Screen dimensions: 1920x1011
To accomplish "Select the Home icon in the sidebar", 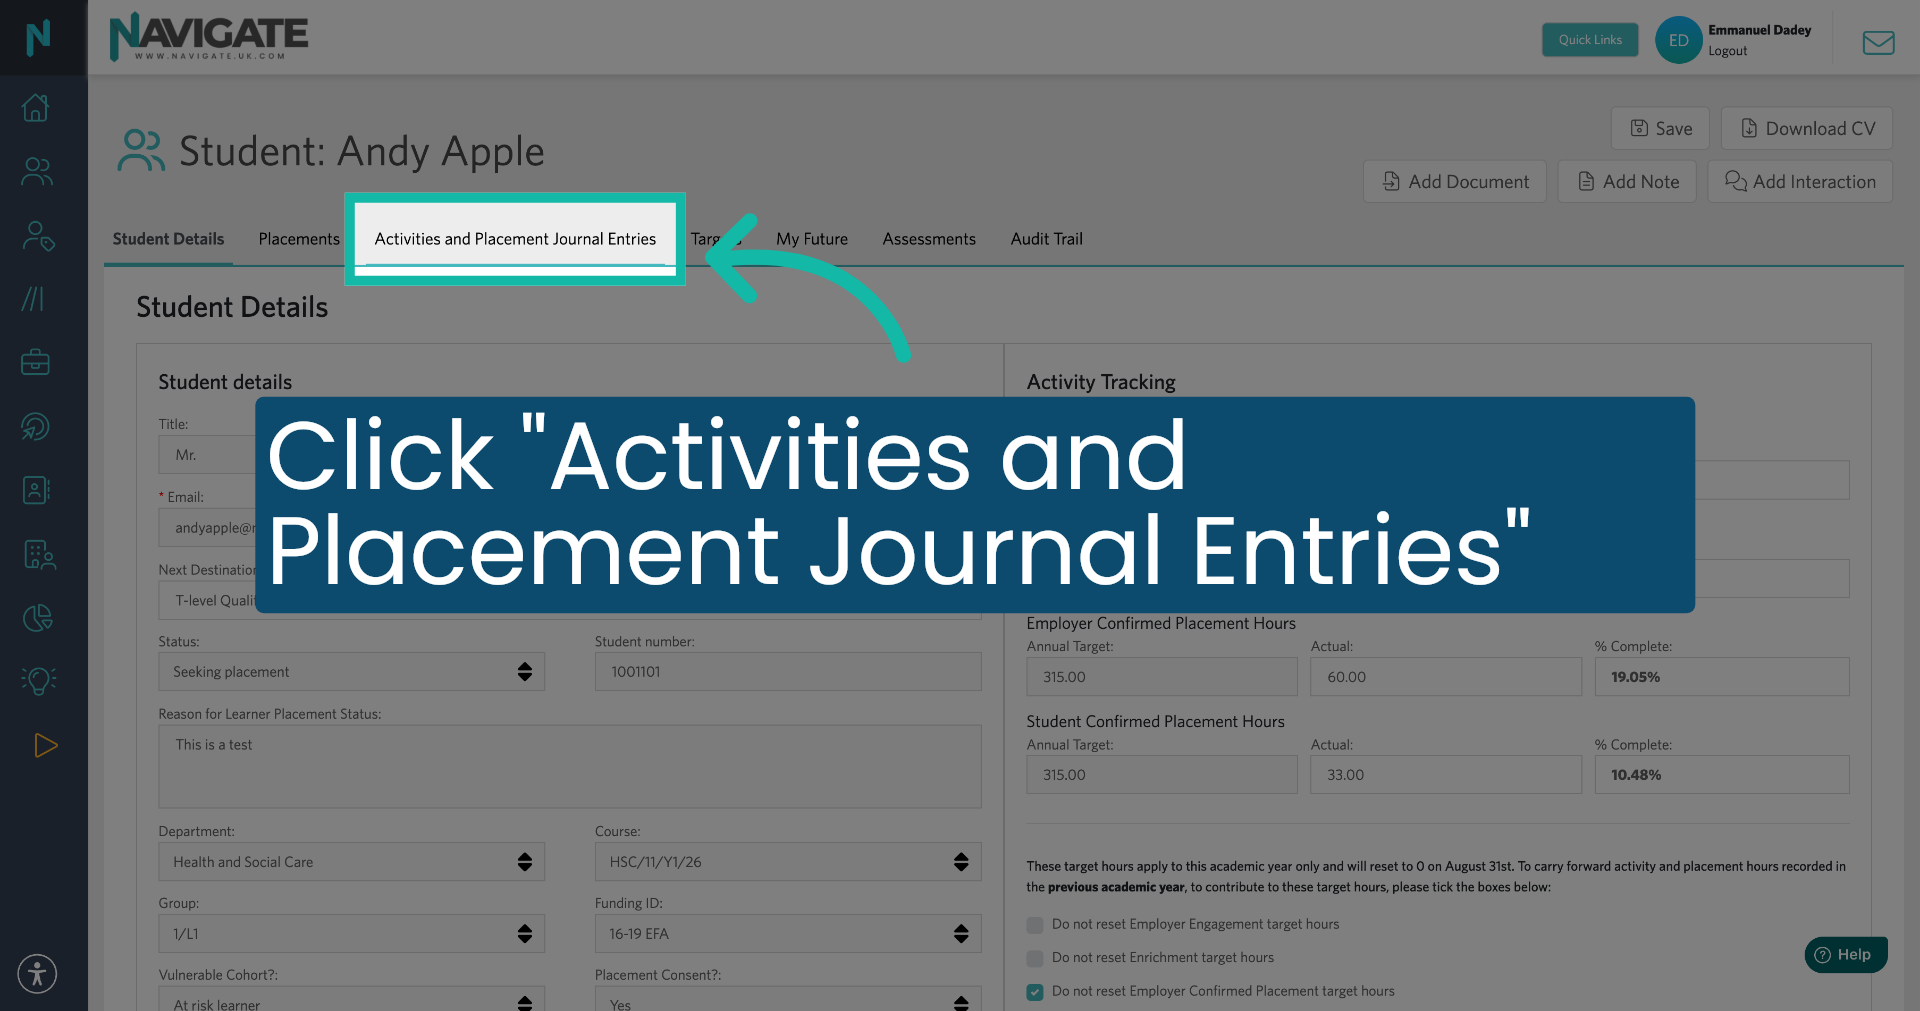I will [x=36, y=107].
